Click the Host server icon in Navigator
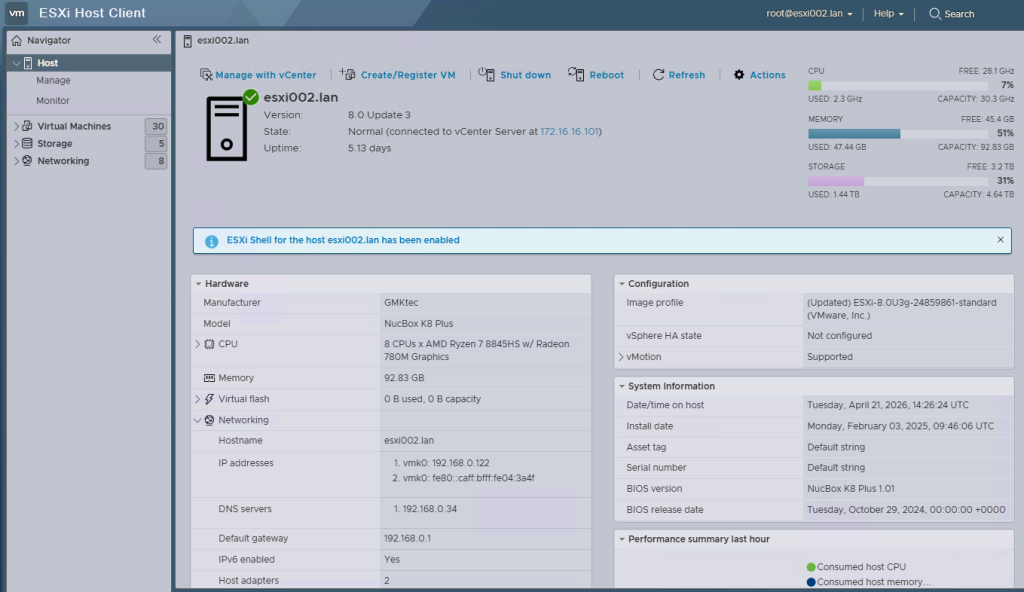 click(28, 63)
